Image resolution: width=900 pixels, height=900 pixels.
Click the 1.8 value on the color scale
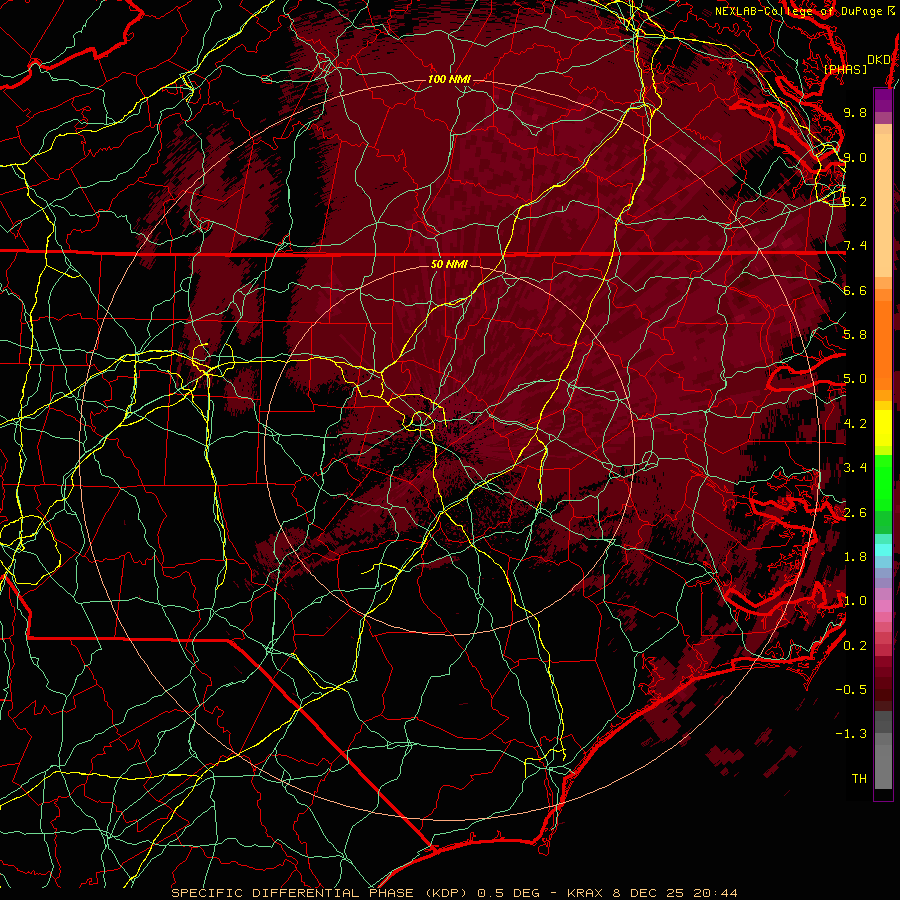click(x=855, y=557)
